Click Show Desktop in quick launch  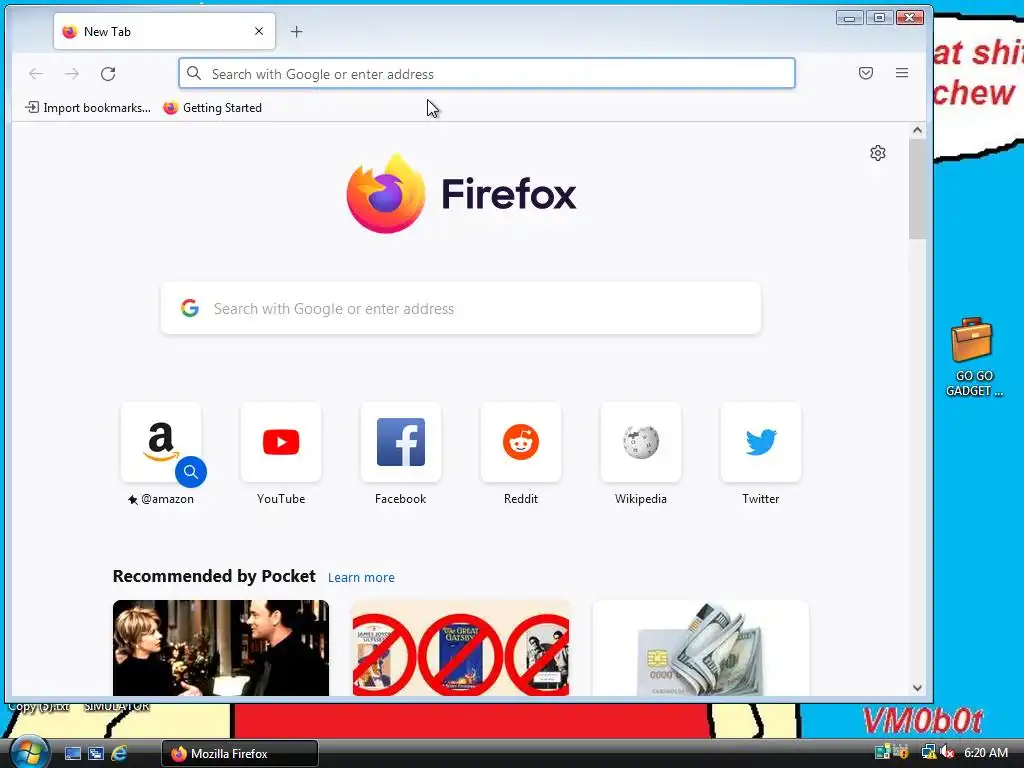pyautogui.click(x=73, y=754)
